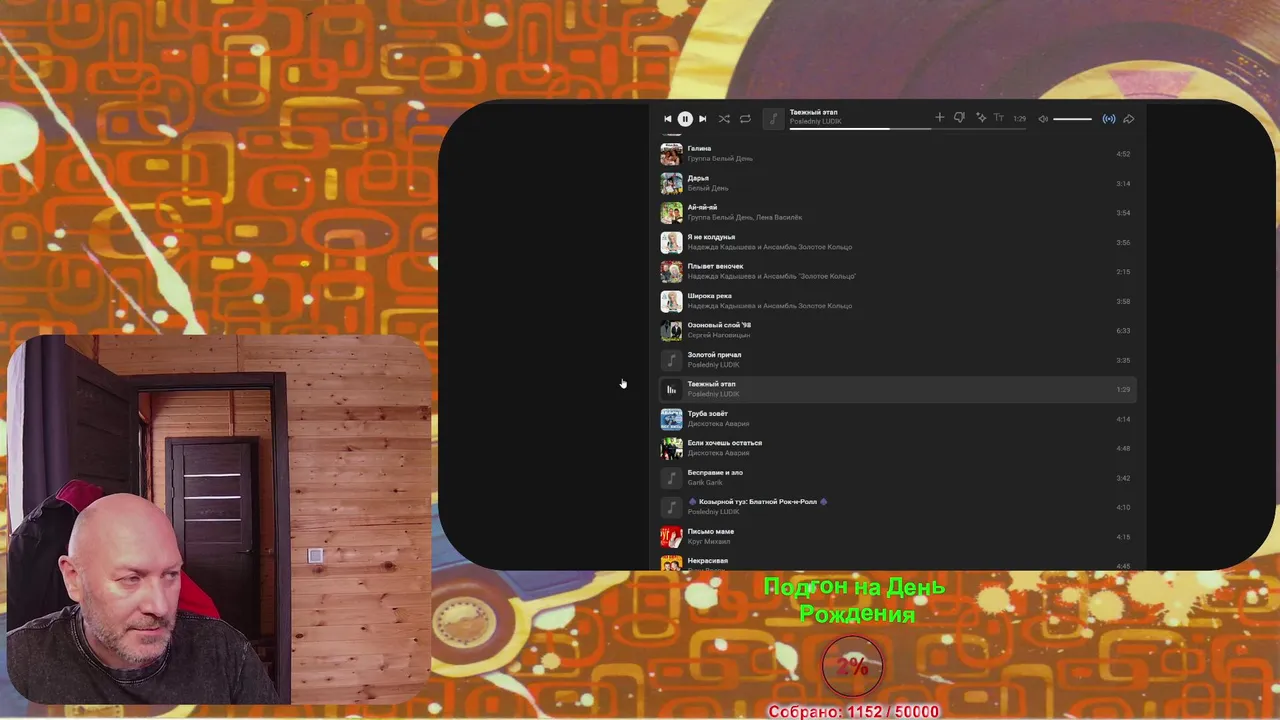Screen dimensions: 1280x720
Task: Open artist Круг Михаил
Action: 711,542
